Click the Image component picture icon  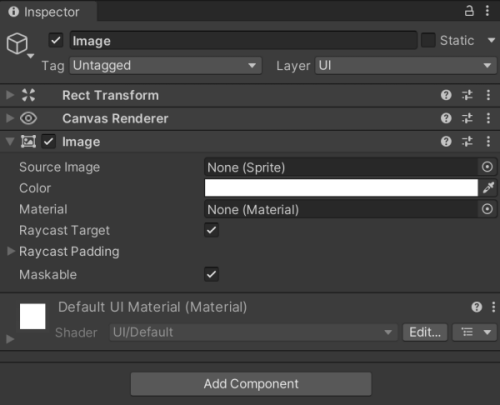click(28, 142)
